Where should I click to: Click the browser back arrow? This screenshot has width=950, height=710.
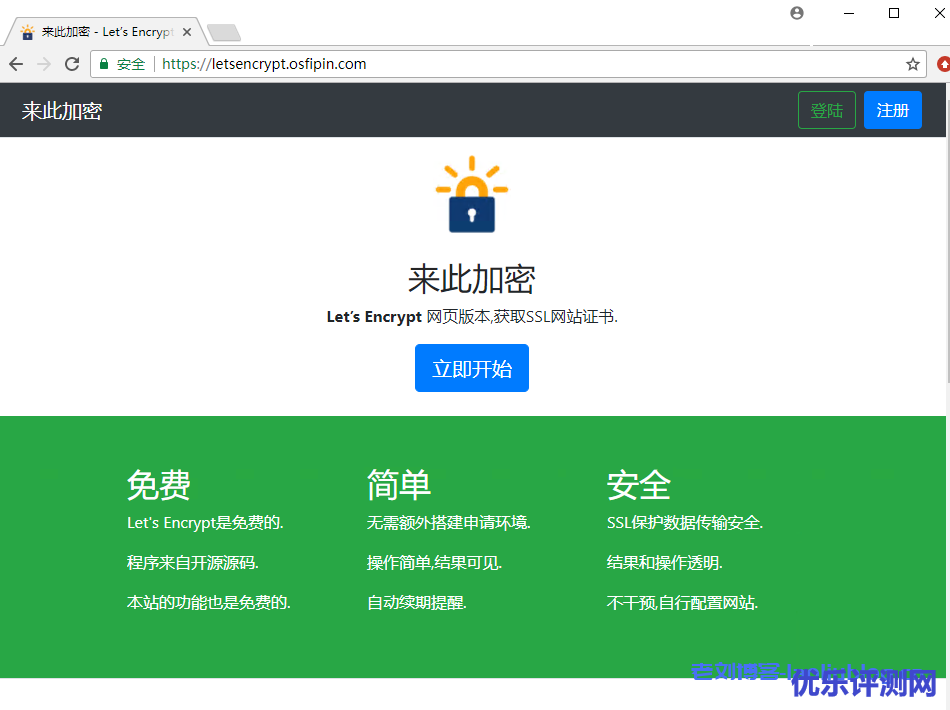[16, 64]
